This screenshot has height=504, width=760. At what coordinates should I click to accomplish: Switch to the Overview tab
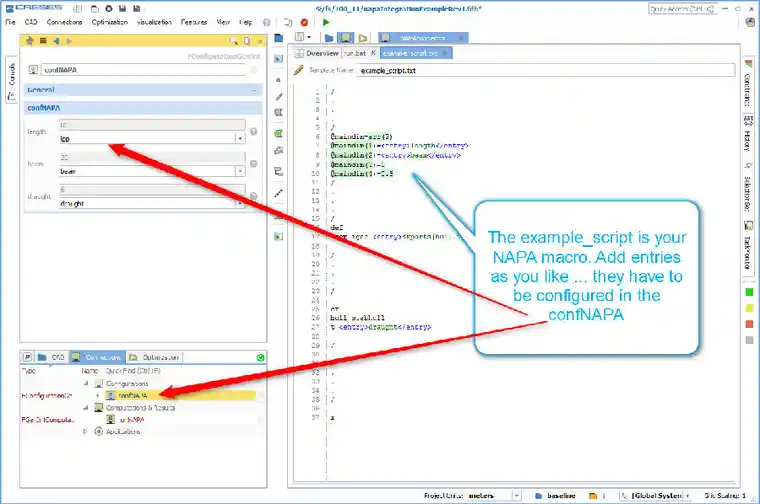click(x=317, y=53)
